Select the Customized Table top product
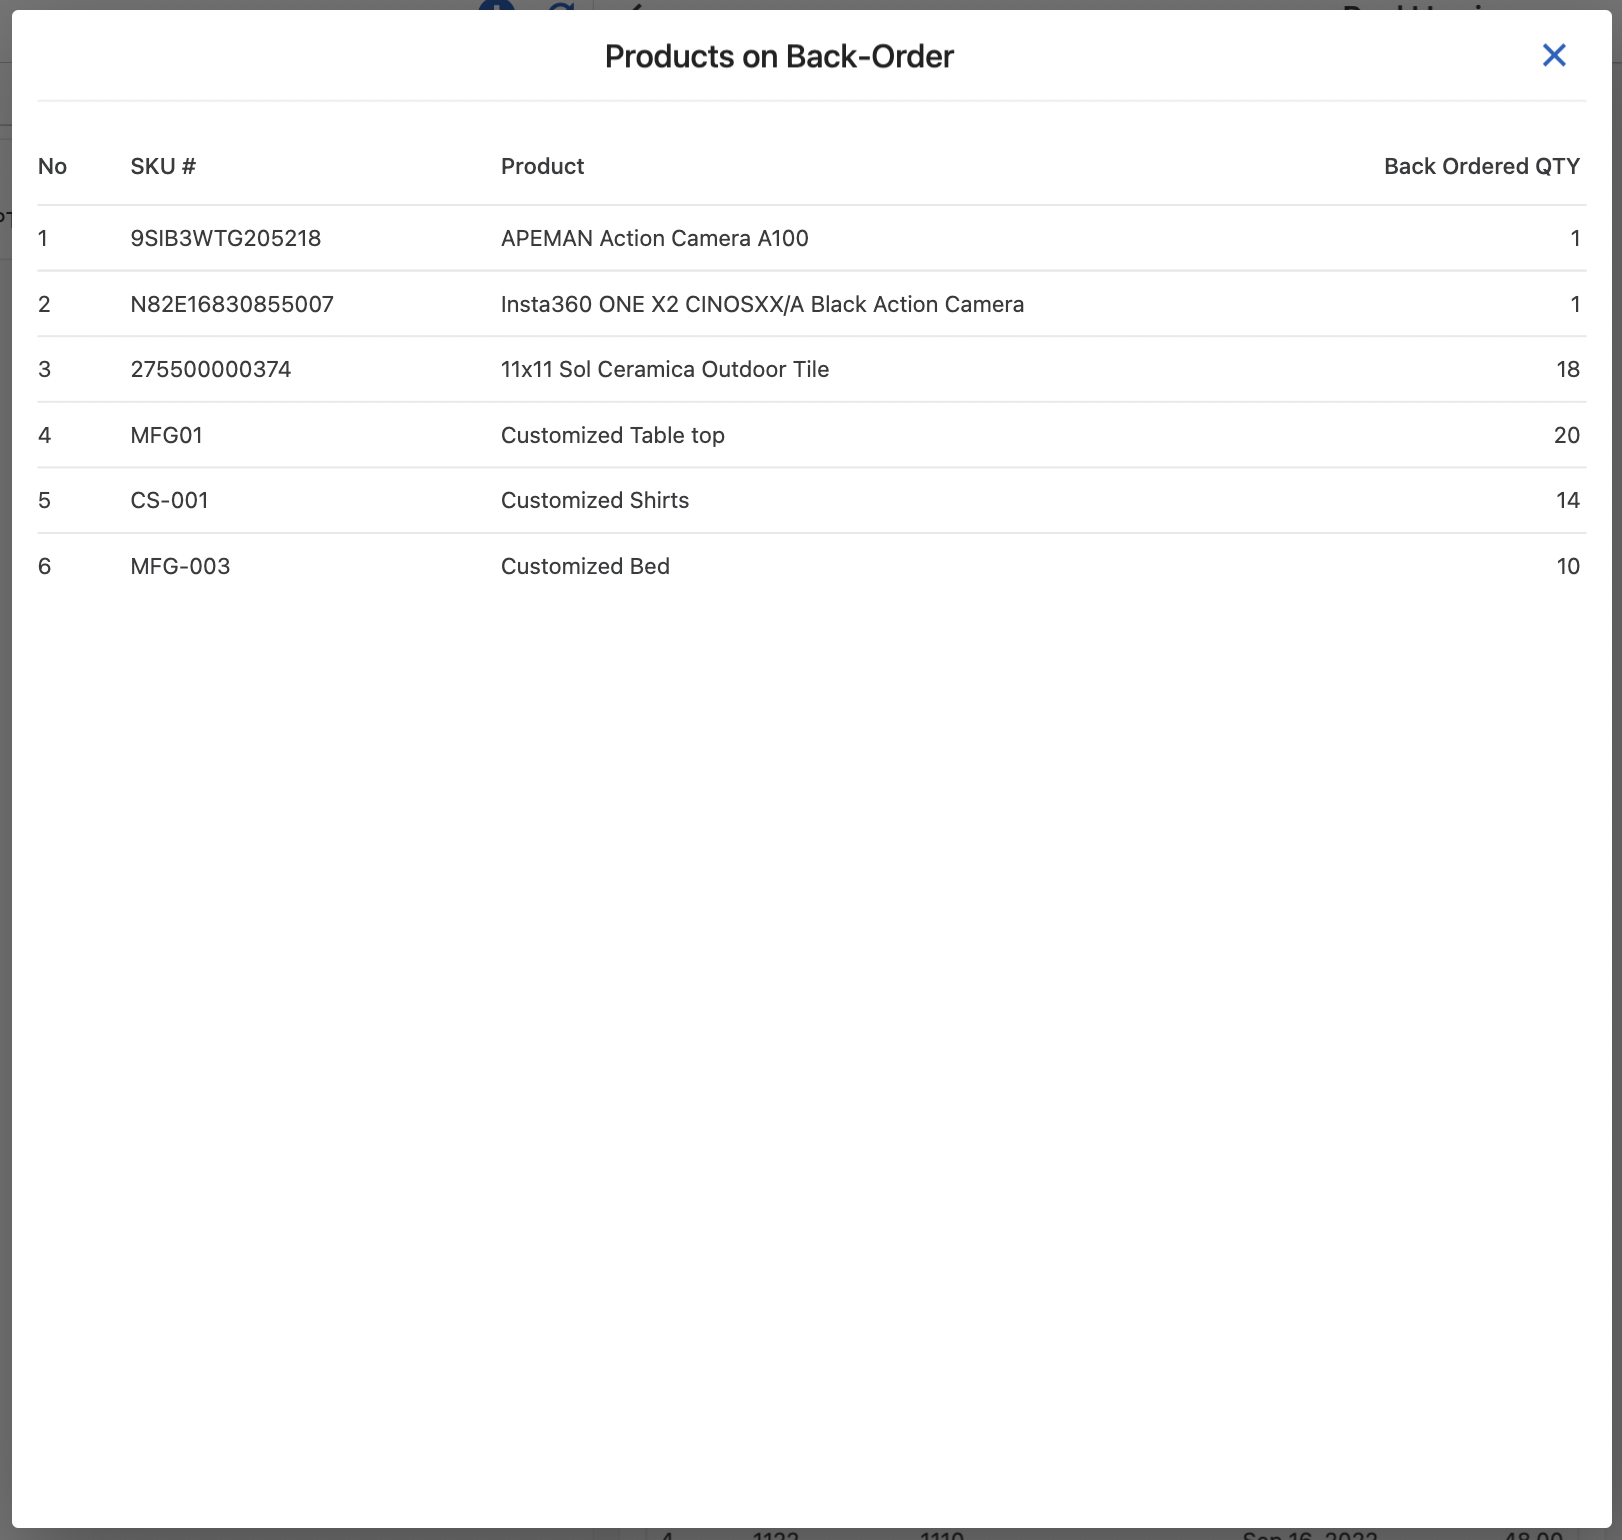The height and width of the screenshot is (1540, 1622). click(612, 435)
